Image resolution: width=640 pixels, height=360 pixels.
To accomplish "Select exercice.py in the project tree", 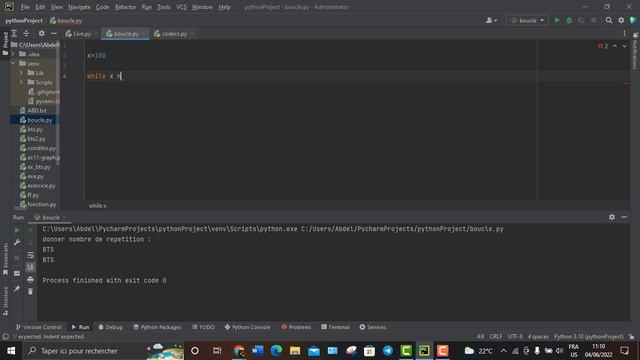I will tap(41, 186).
